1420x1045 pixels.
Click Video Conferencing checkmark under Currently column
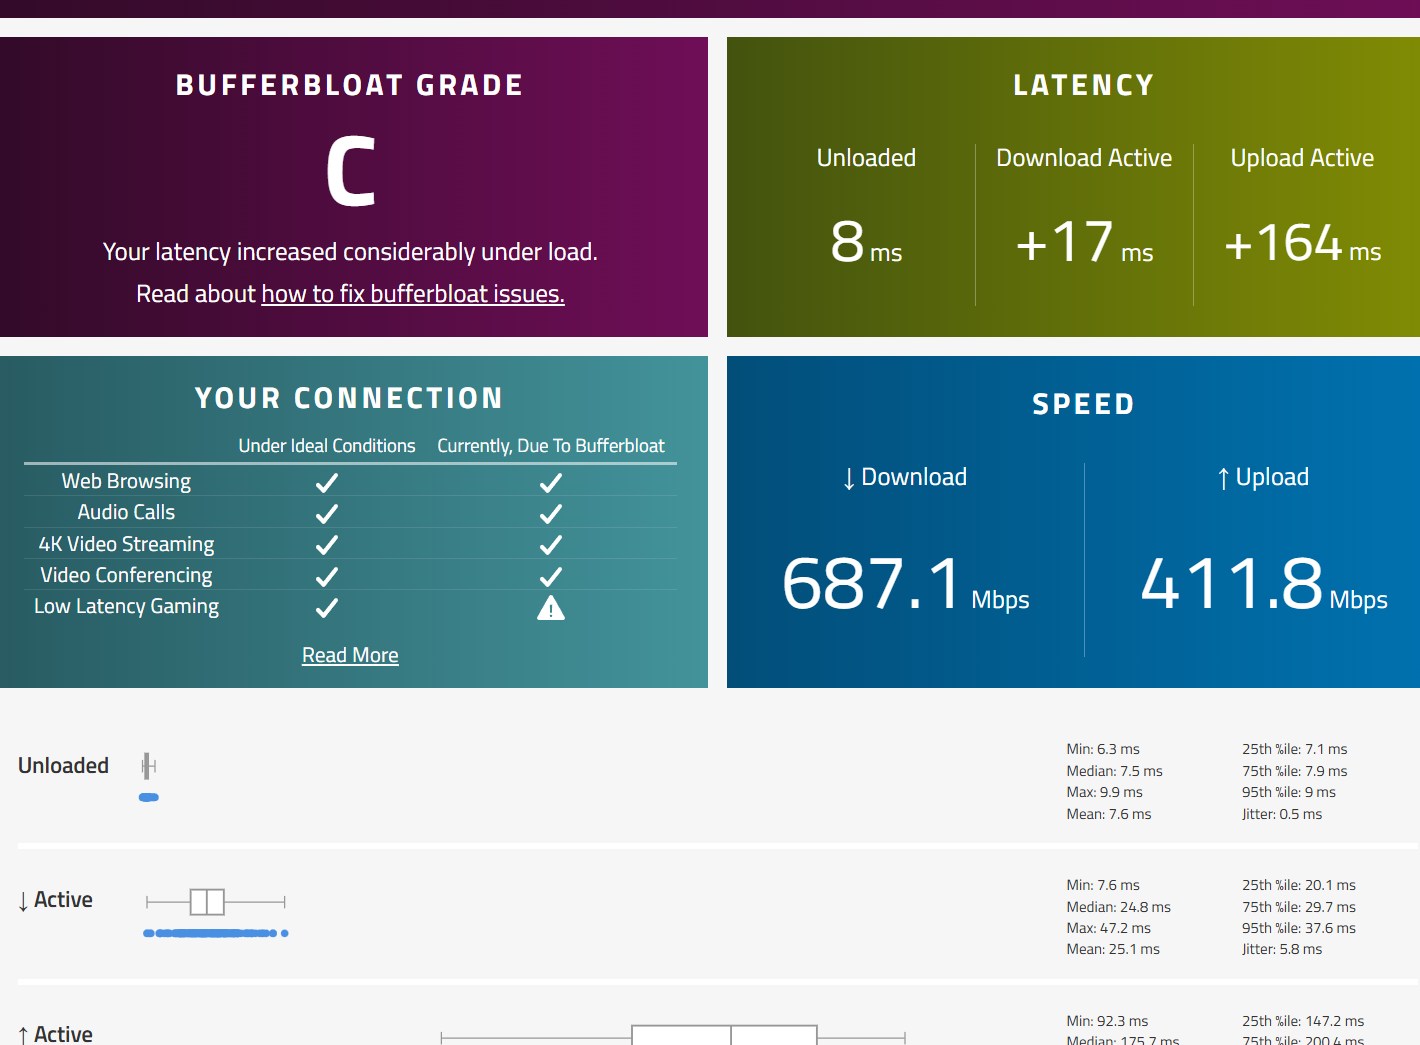[551, 577]
